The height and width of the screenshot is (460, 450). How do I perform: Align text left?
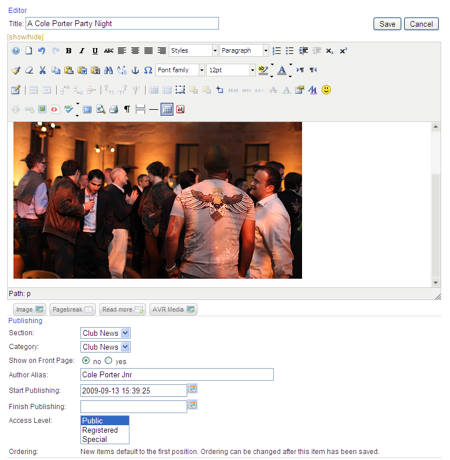coord(122,51)
